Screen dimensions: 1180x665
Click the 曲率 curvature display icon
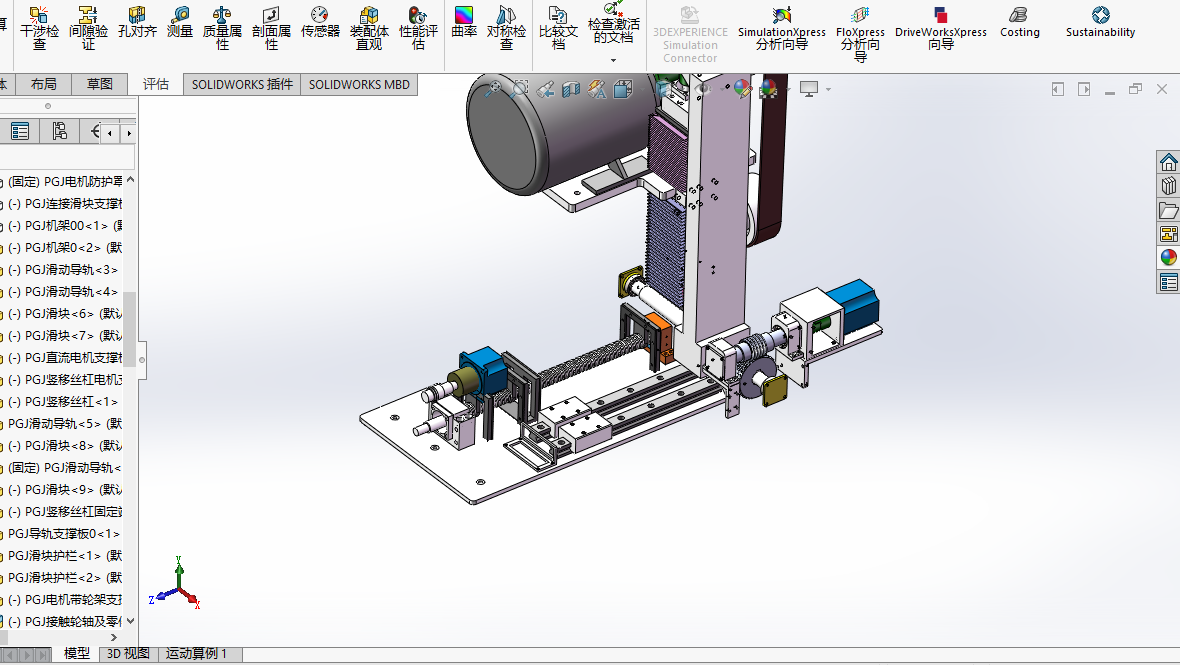point(464,24)
